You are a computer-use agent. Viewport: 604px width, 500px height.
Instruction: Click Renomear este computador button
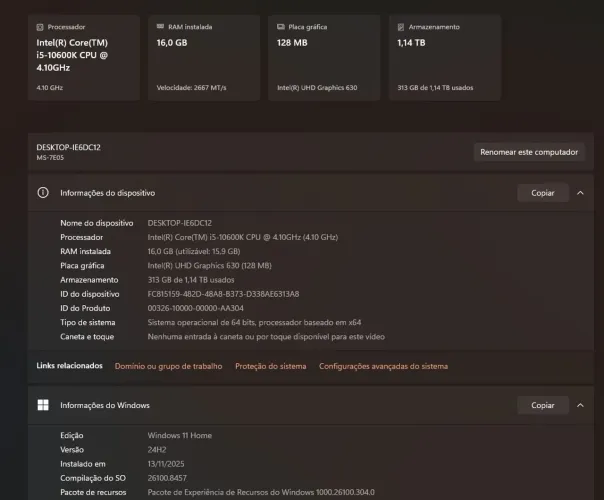pos(529,152)
